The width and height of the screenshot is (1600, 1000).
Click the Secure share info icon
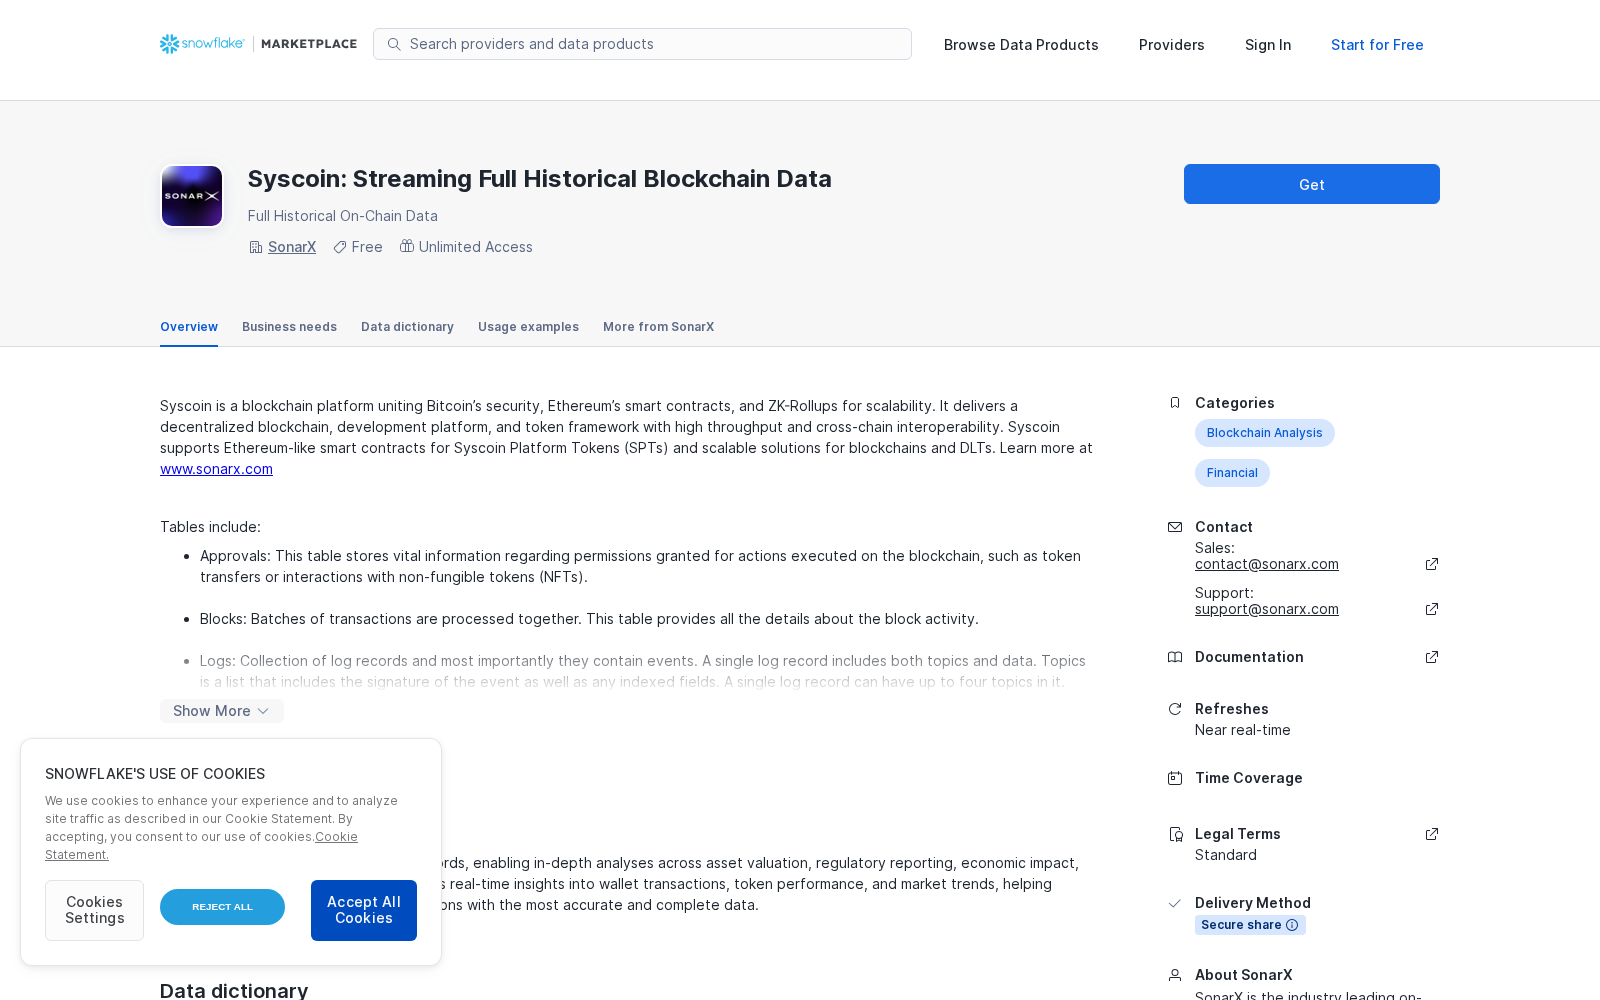[x=1292, y=925]
